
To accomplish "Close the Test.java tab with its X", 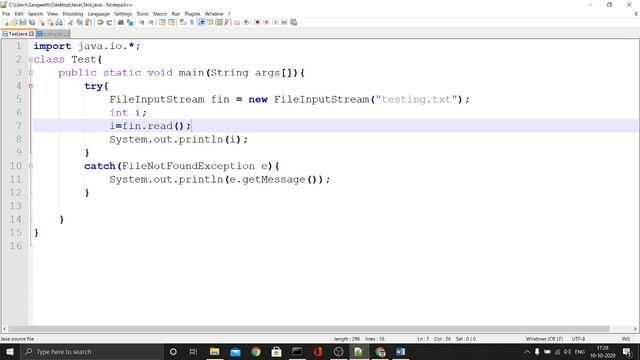I will (31, 34).
